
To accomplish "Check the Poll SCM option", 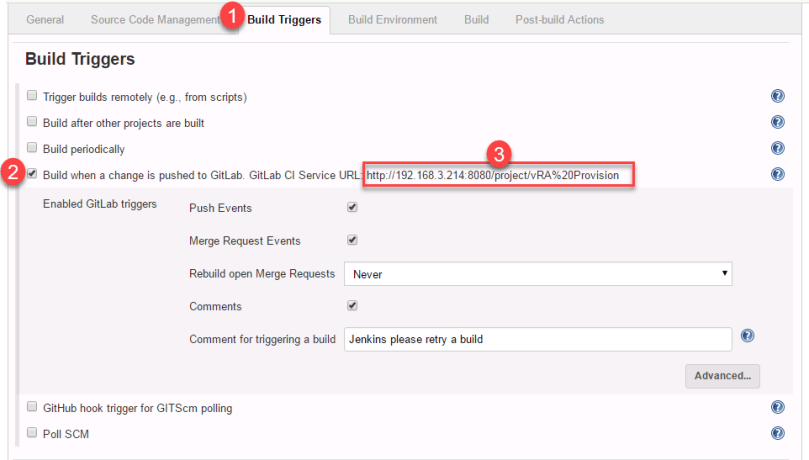I will click(33, 434).
